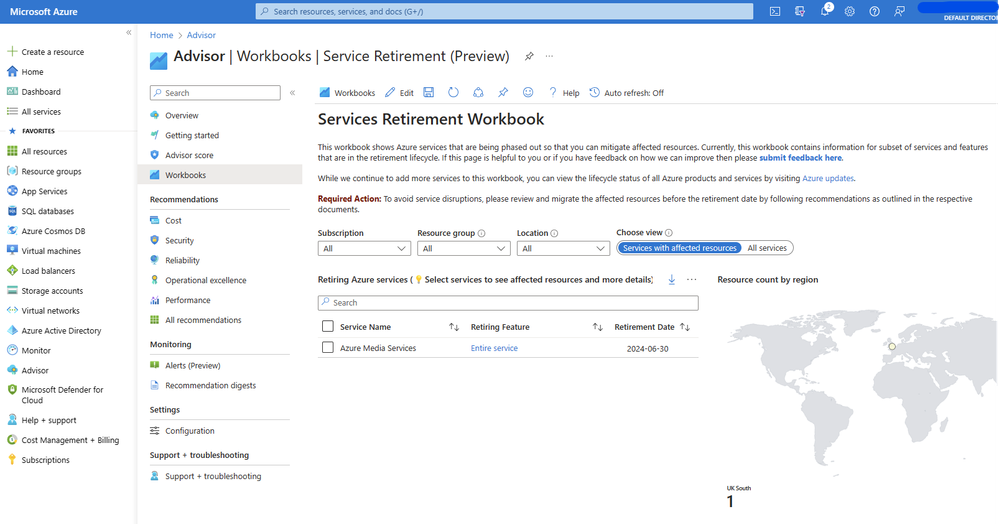
Task: Open Cloud Shell from the top bar
Action: [775, 11]
